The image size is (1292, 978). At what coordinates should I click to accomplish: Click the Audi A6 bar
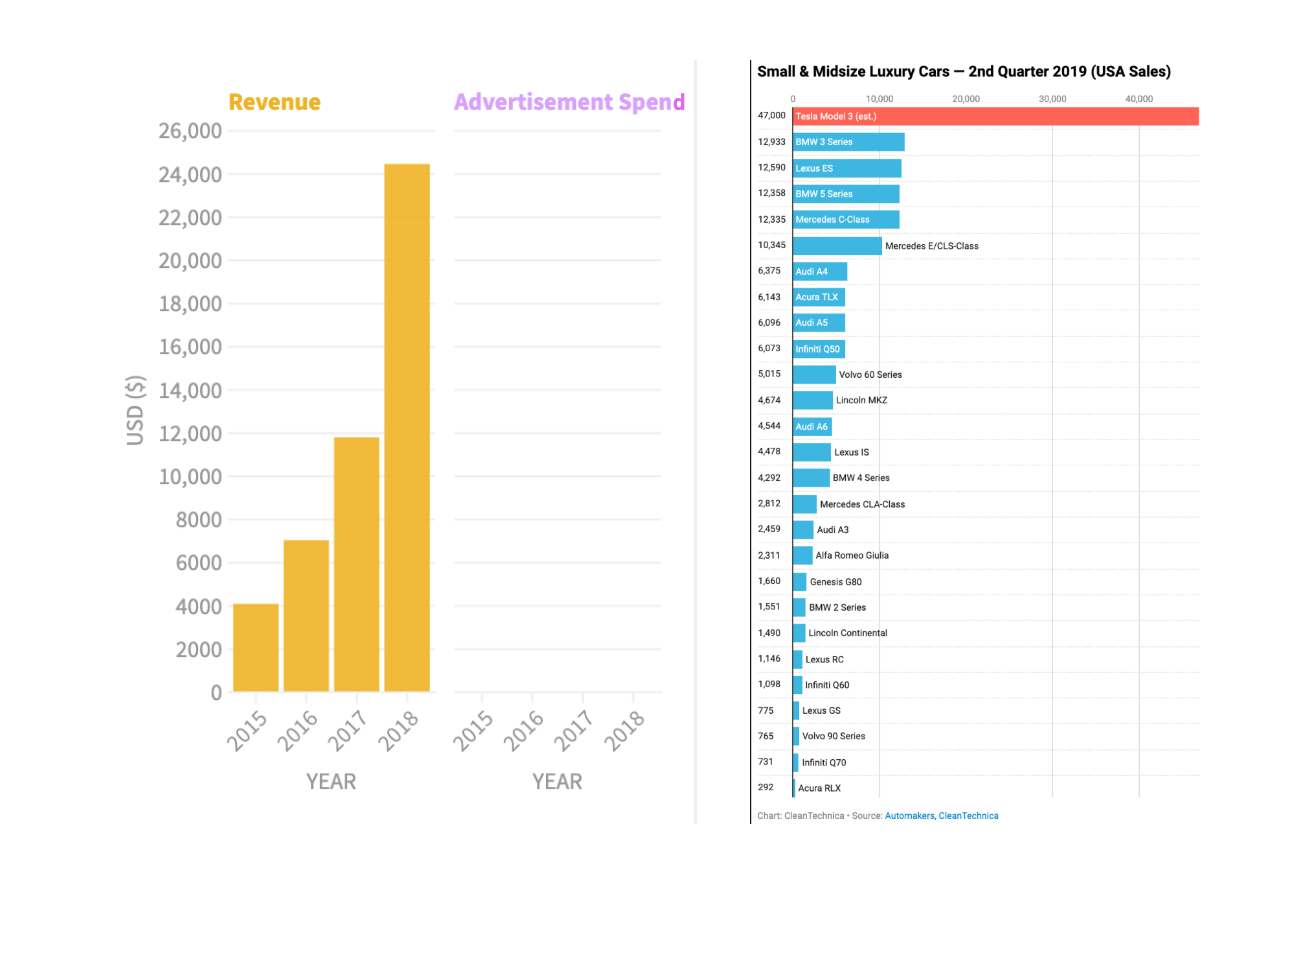tap(813, 426)
